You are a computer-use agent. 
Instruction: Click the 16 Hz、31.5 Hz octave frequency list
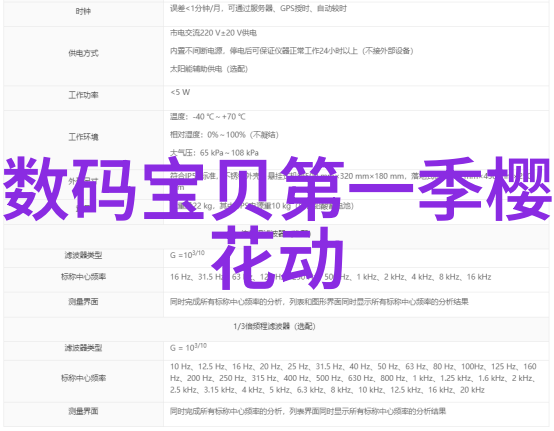pyautogui.click(x=330, y=277)
